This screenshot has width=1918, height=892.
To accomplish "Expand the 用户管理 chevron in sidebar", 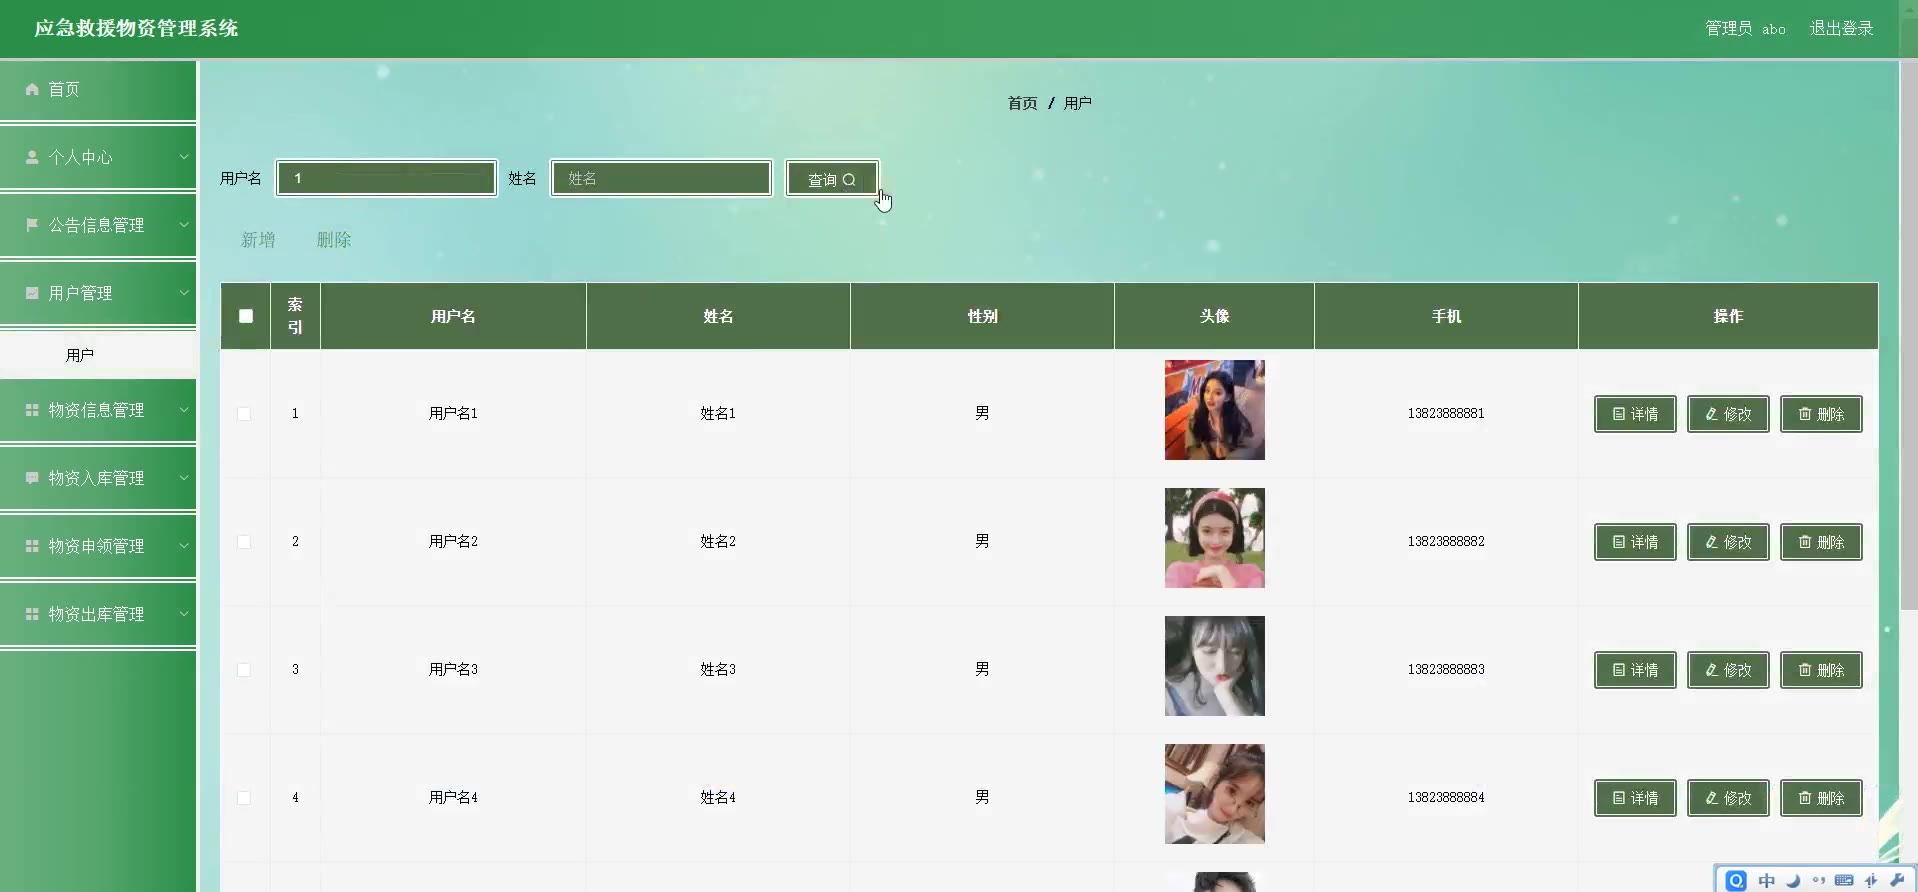I will coord(184,293).
